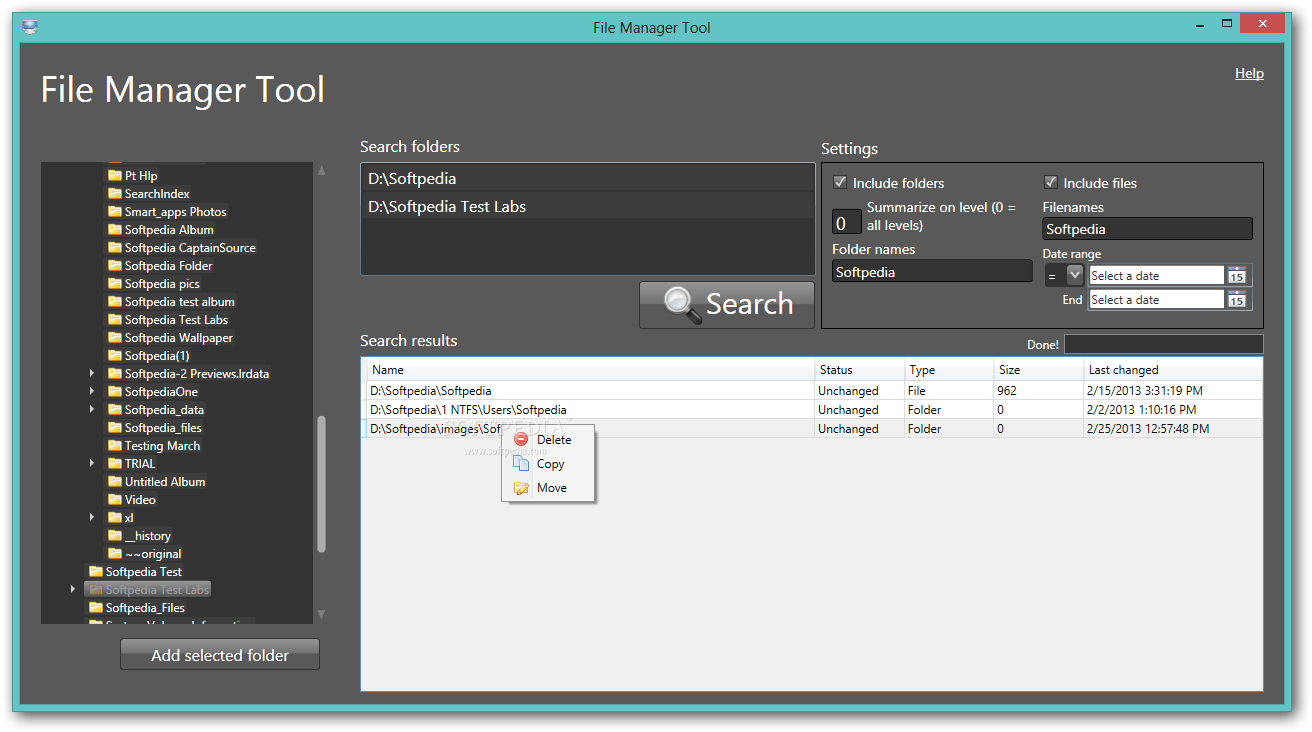1312x732 pixels.
Task: Click the Summarize on level number field
Action: click(x=847, y=222)
